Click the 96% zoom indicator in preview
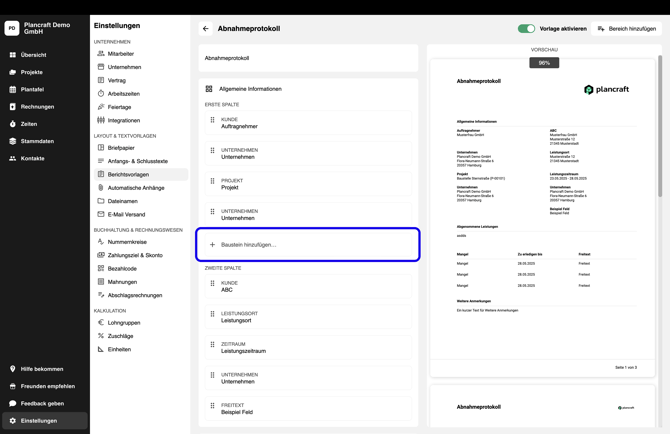The height and width of the screenshot is (434, 670). [x=544, y=63]
